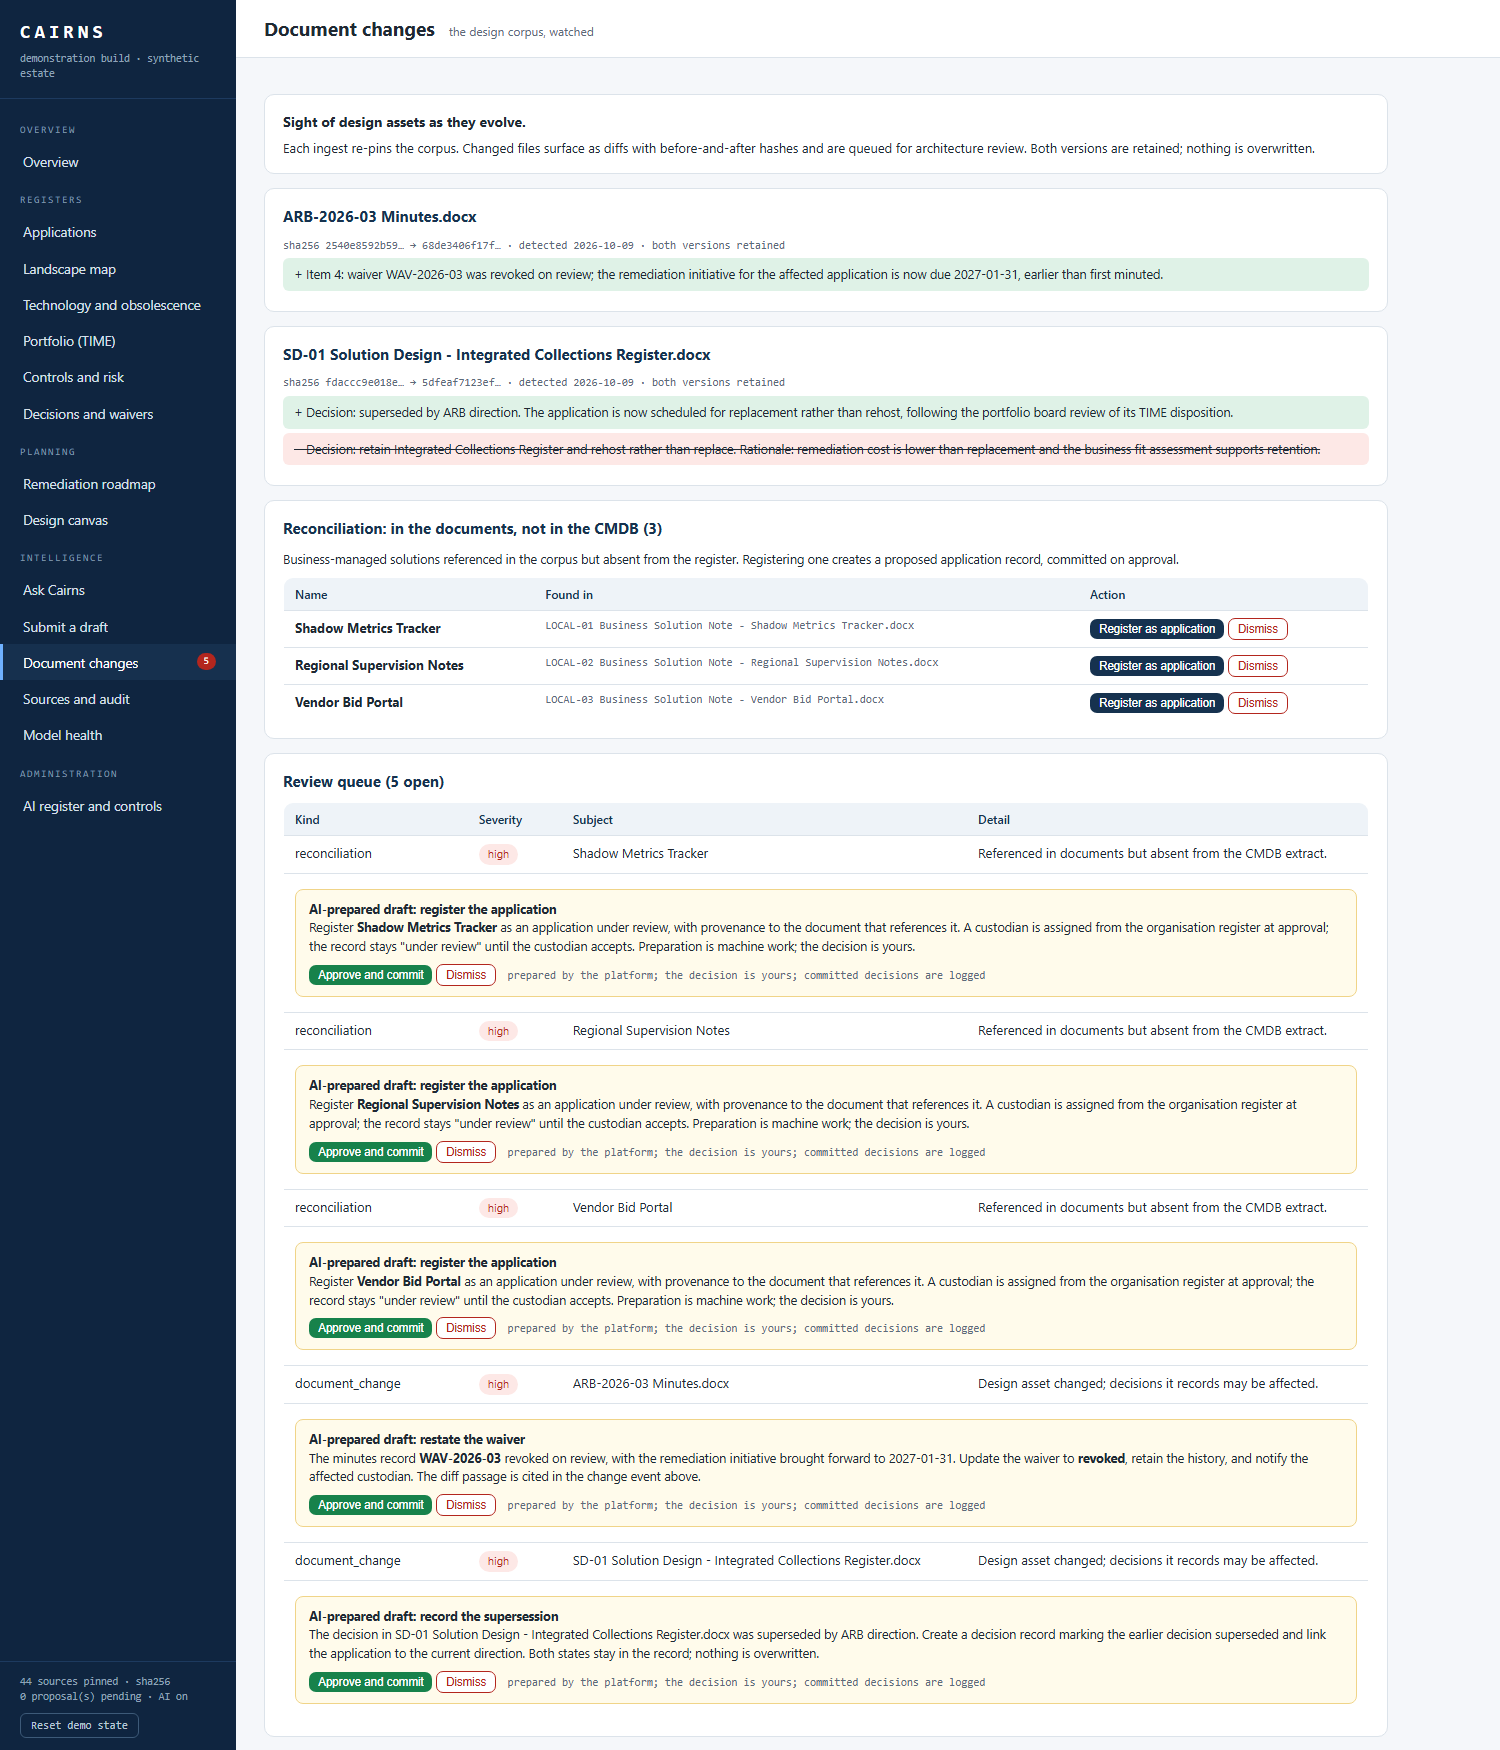The height and width of the screenshot is (1750, 1500).
Task: Approve and commit the restate-the-waiver draft
Action: (370, 1505)
